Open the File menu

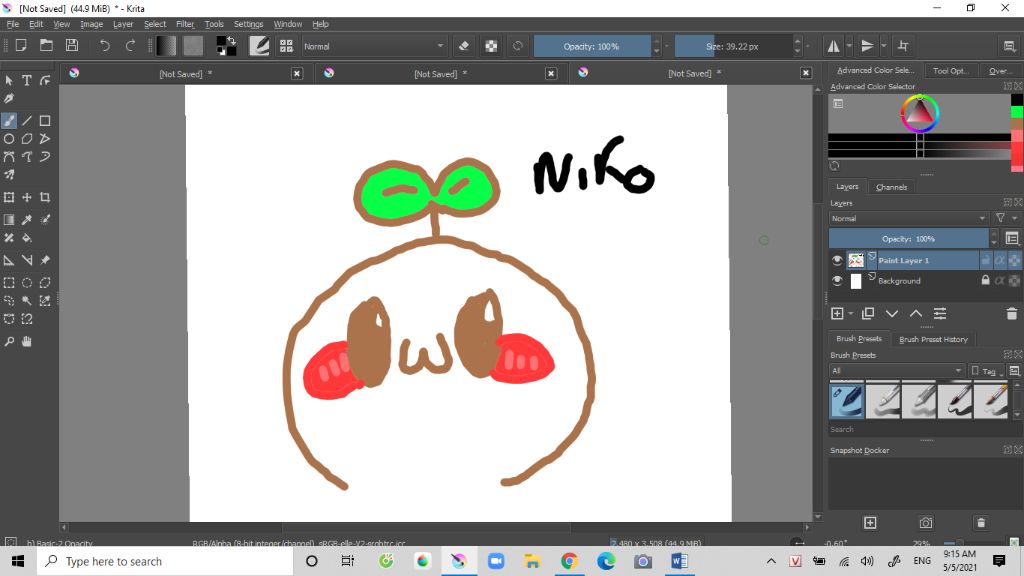[x=12, y=24]
